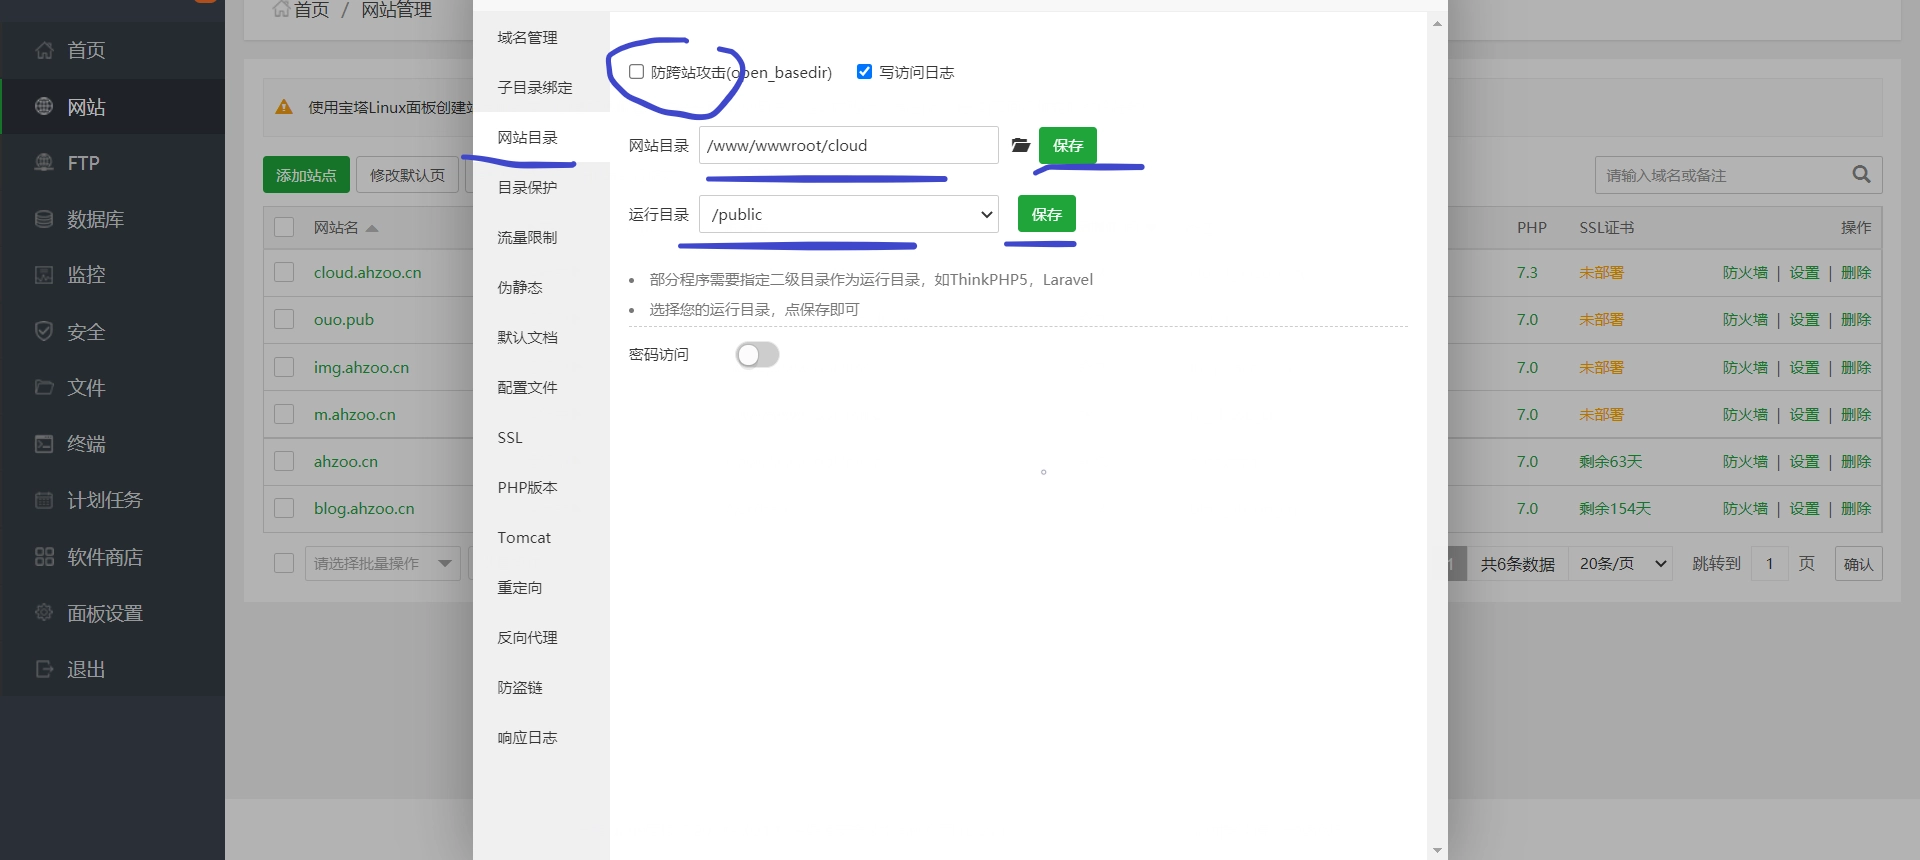Screen dimensions: 1920x860
Task: Tick checkbox for cloud.ahzoo.cn row
Action: click(x=284, y=272)
